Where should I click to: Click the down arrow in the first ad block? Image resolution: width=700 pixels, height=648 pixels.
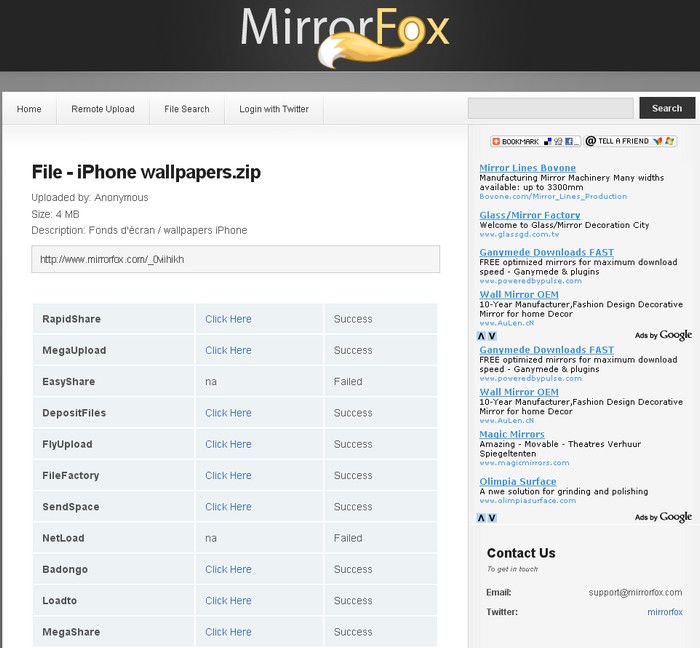pos(492,336)
